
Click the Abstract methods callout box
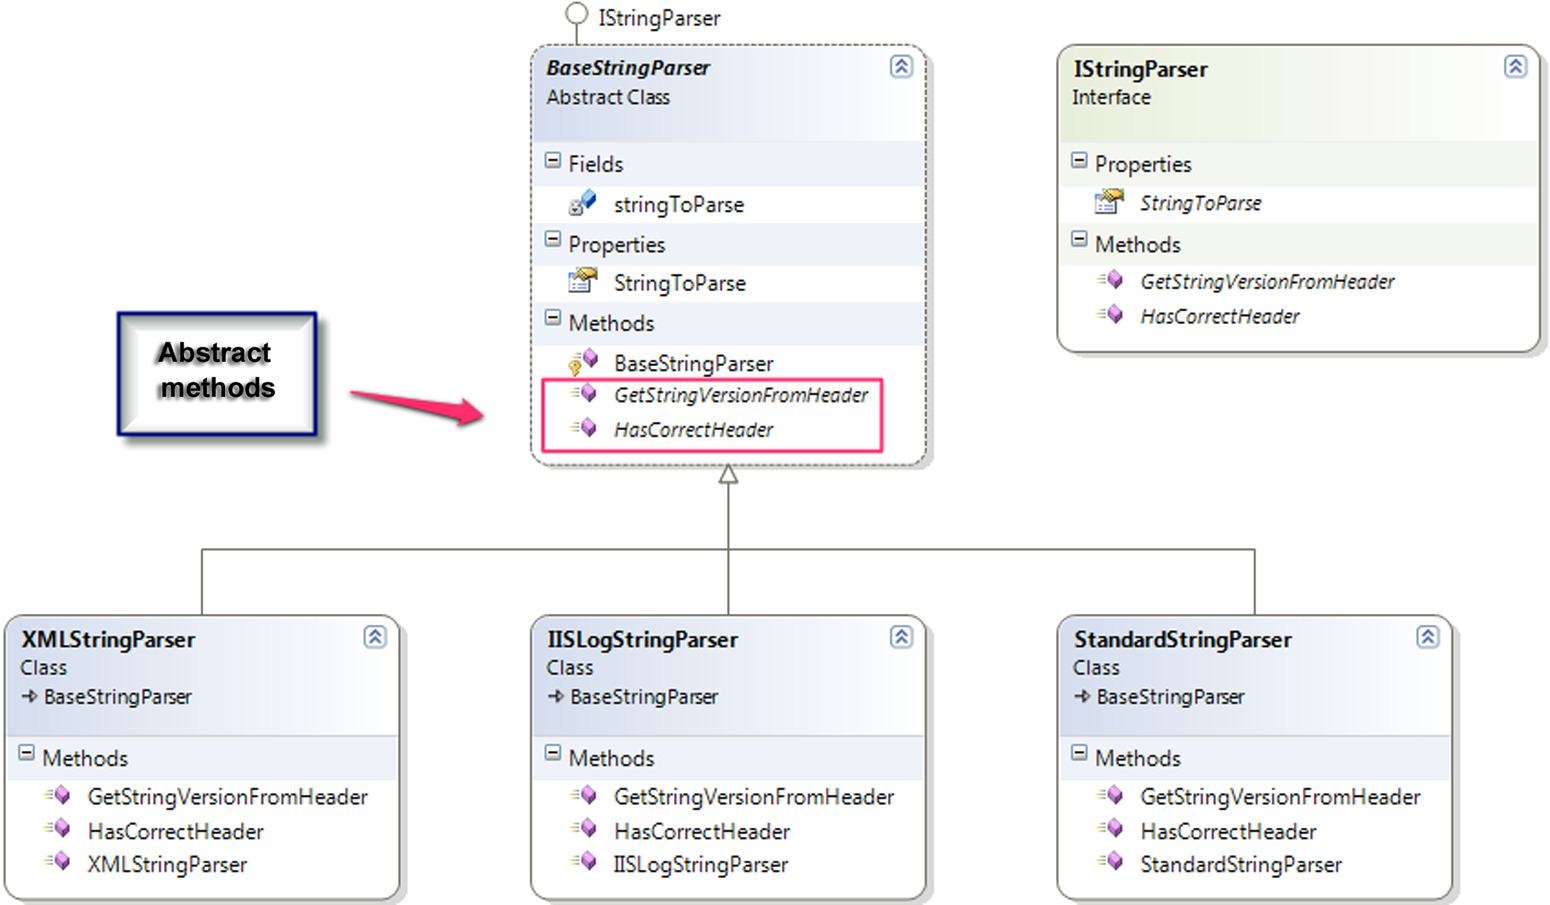tap(217, 373)
